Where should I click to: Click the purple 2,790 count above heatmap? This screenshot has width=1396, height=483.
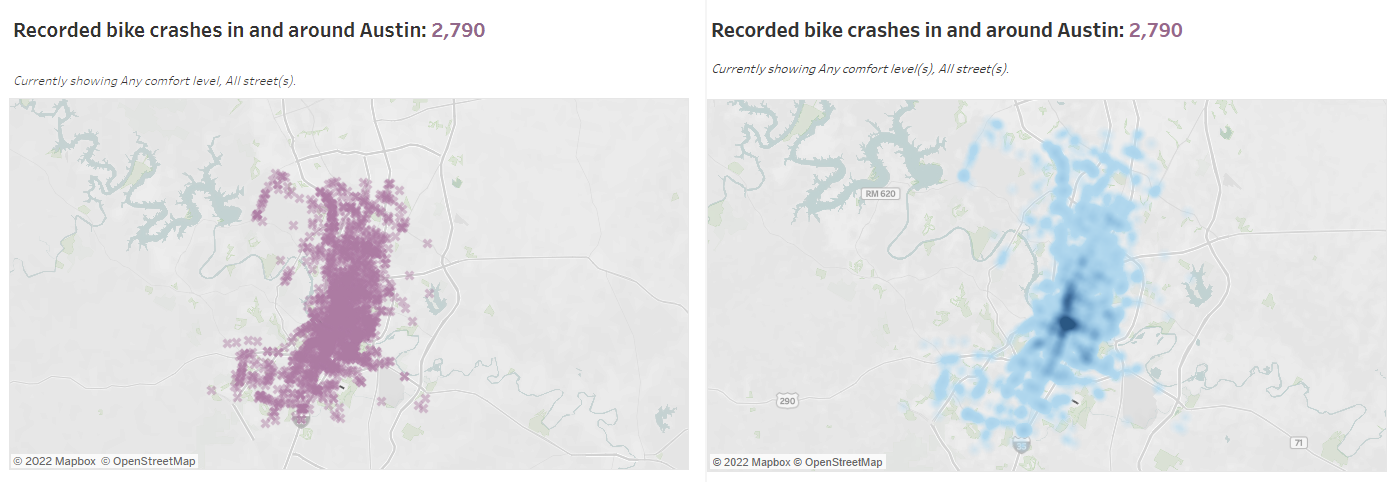pos(1156,30)
